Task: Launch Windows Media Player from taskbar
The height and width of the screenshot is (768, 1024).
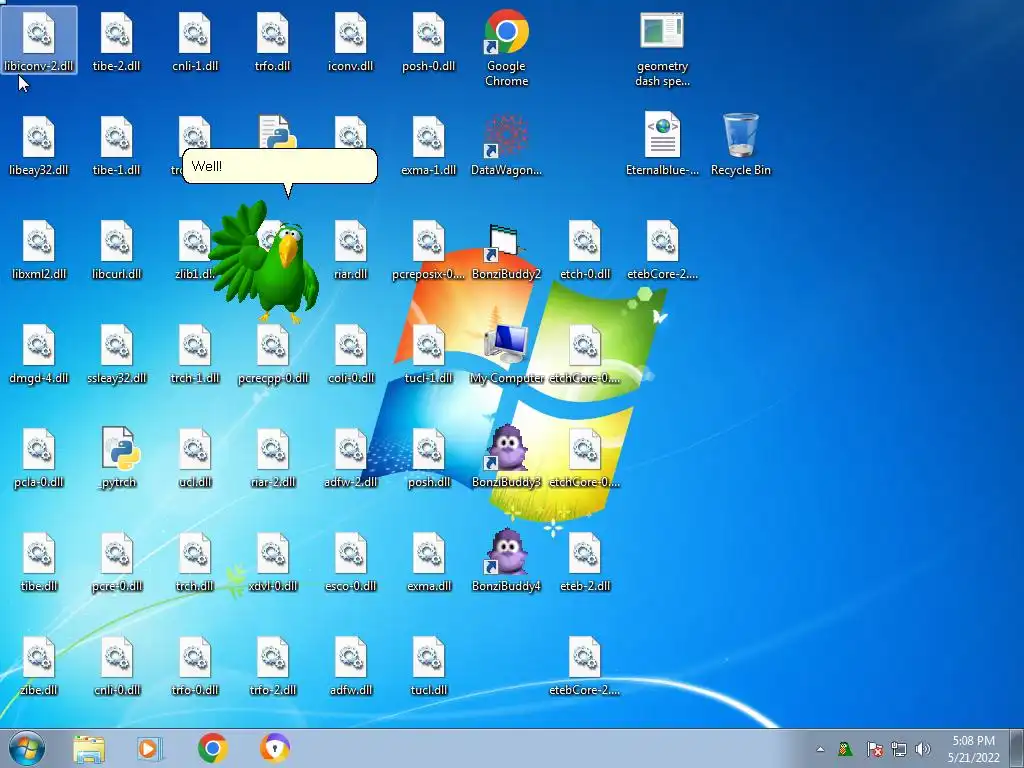Action: coord(150,748)
